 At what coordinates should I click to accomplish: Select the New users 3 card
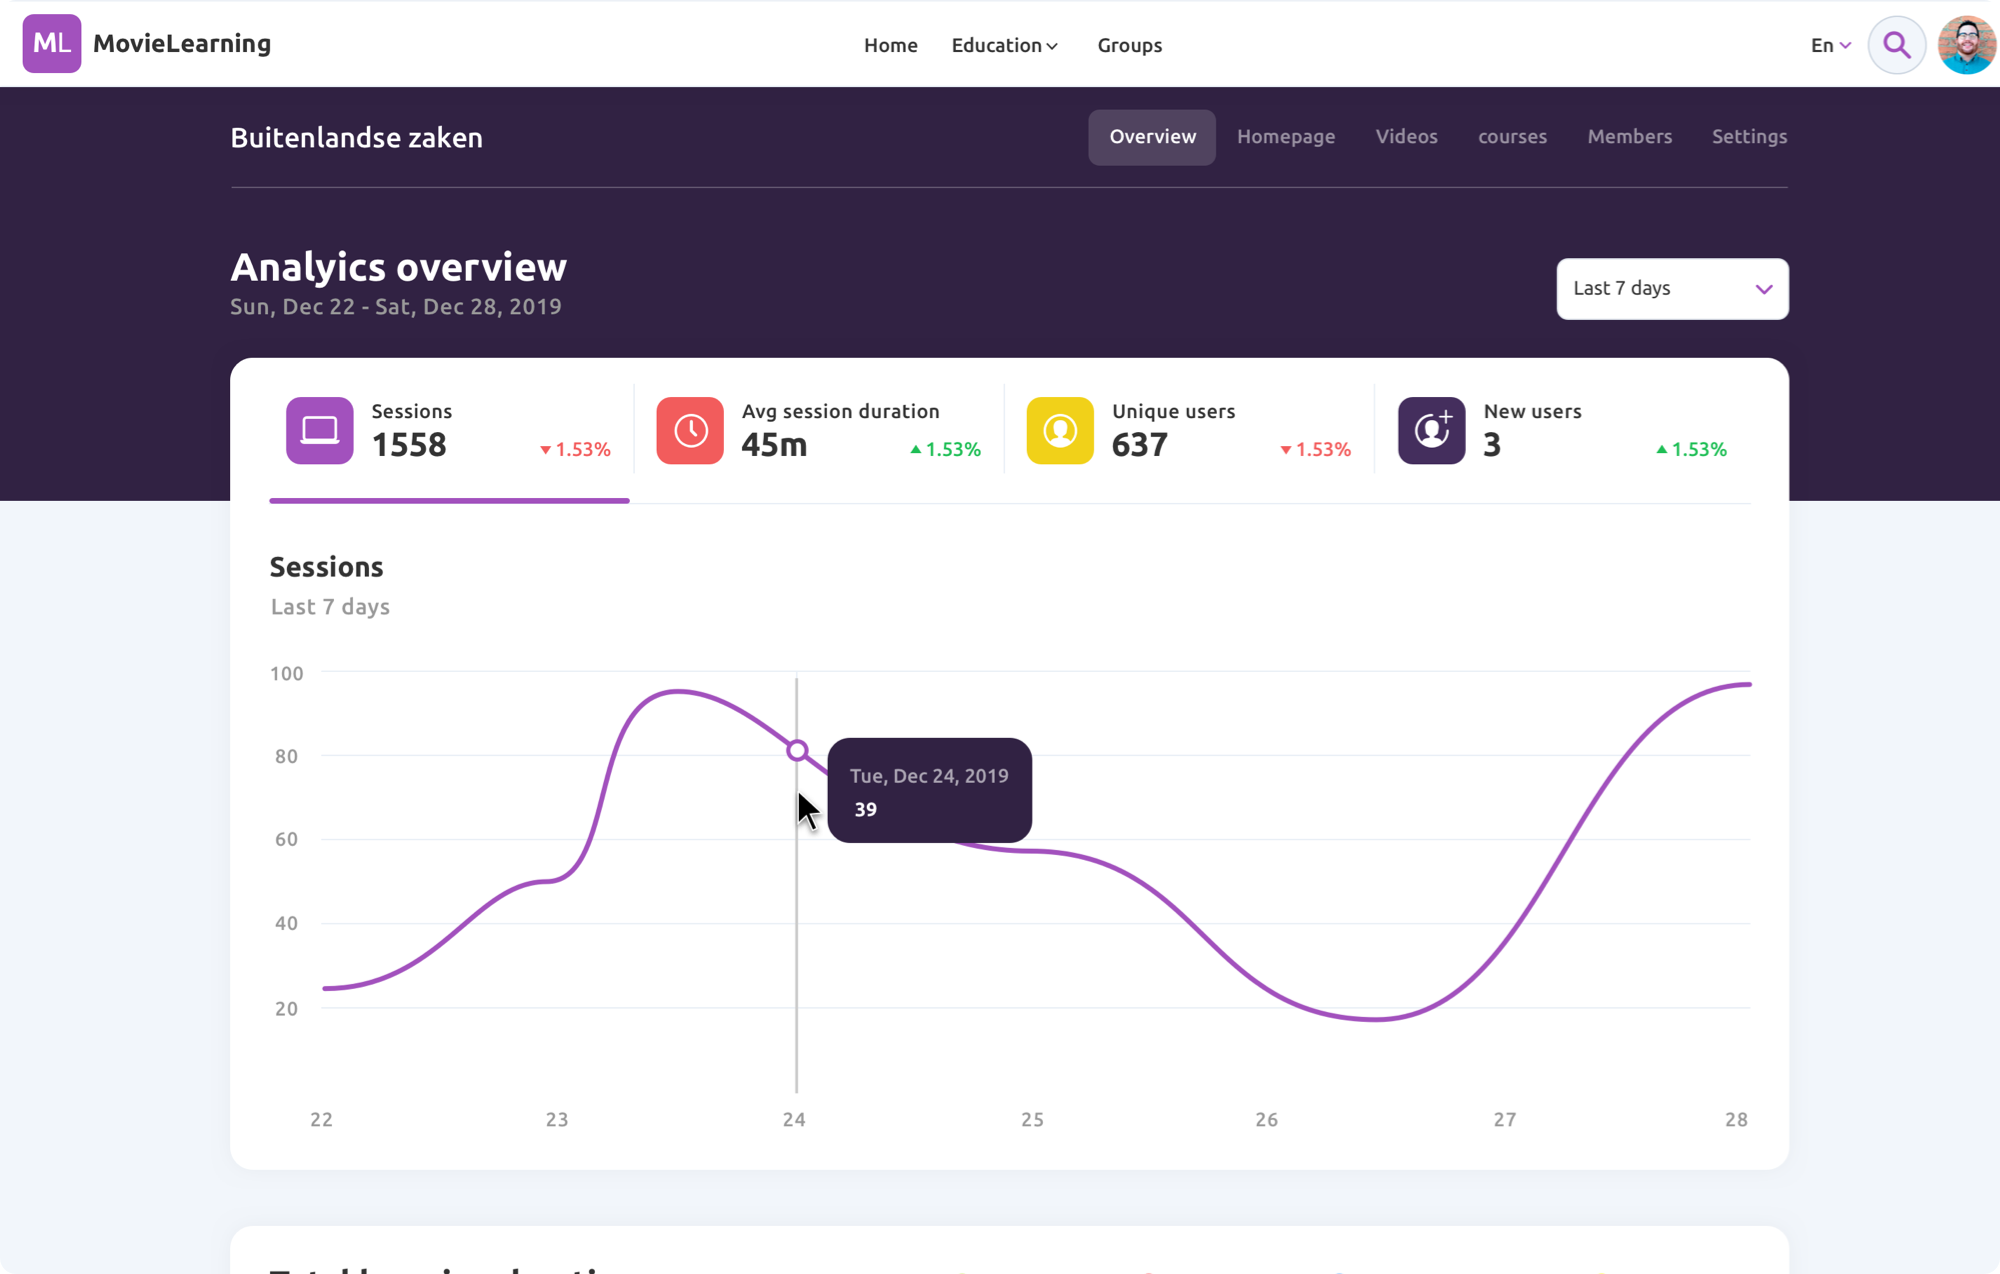[x=1563, y=431]
